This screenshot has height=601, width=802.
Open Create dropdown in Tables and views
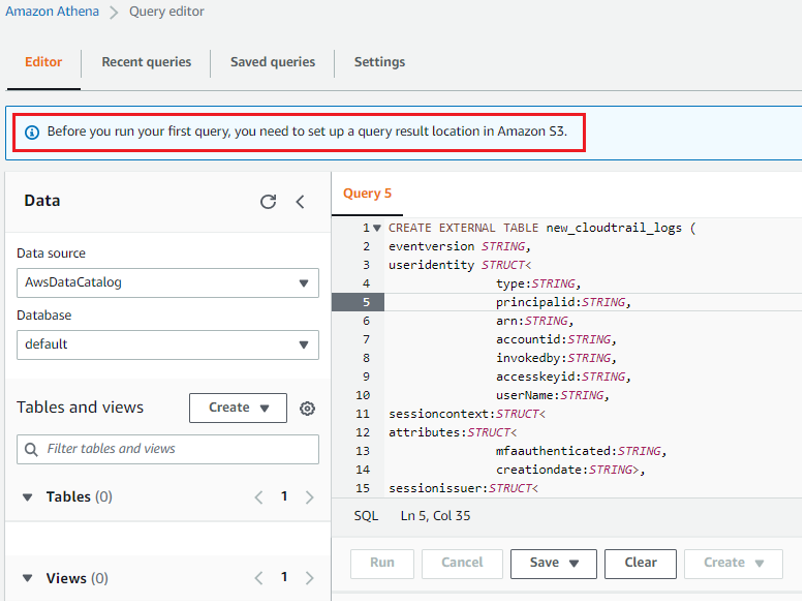[238, 408]
